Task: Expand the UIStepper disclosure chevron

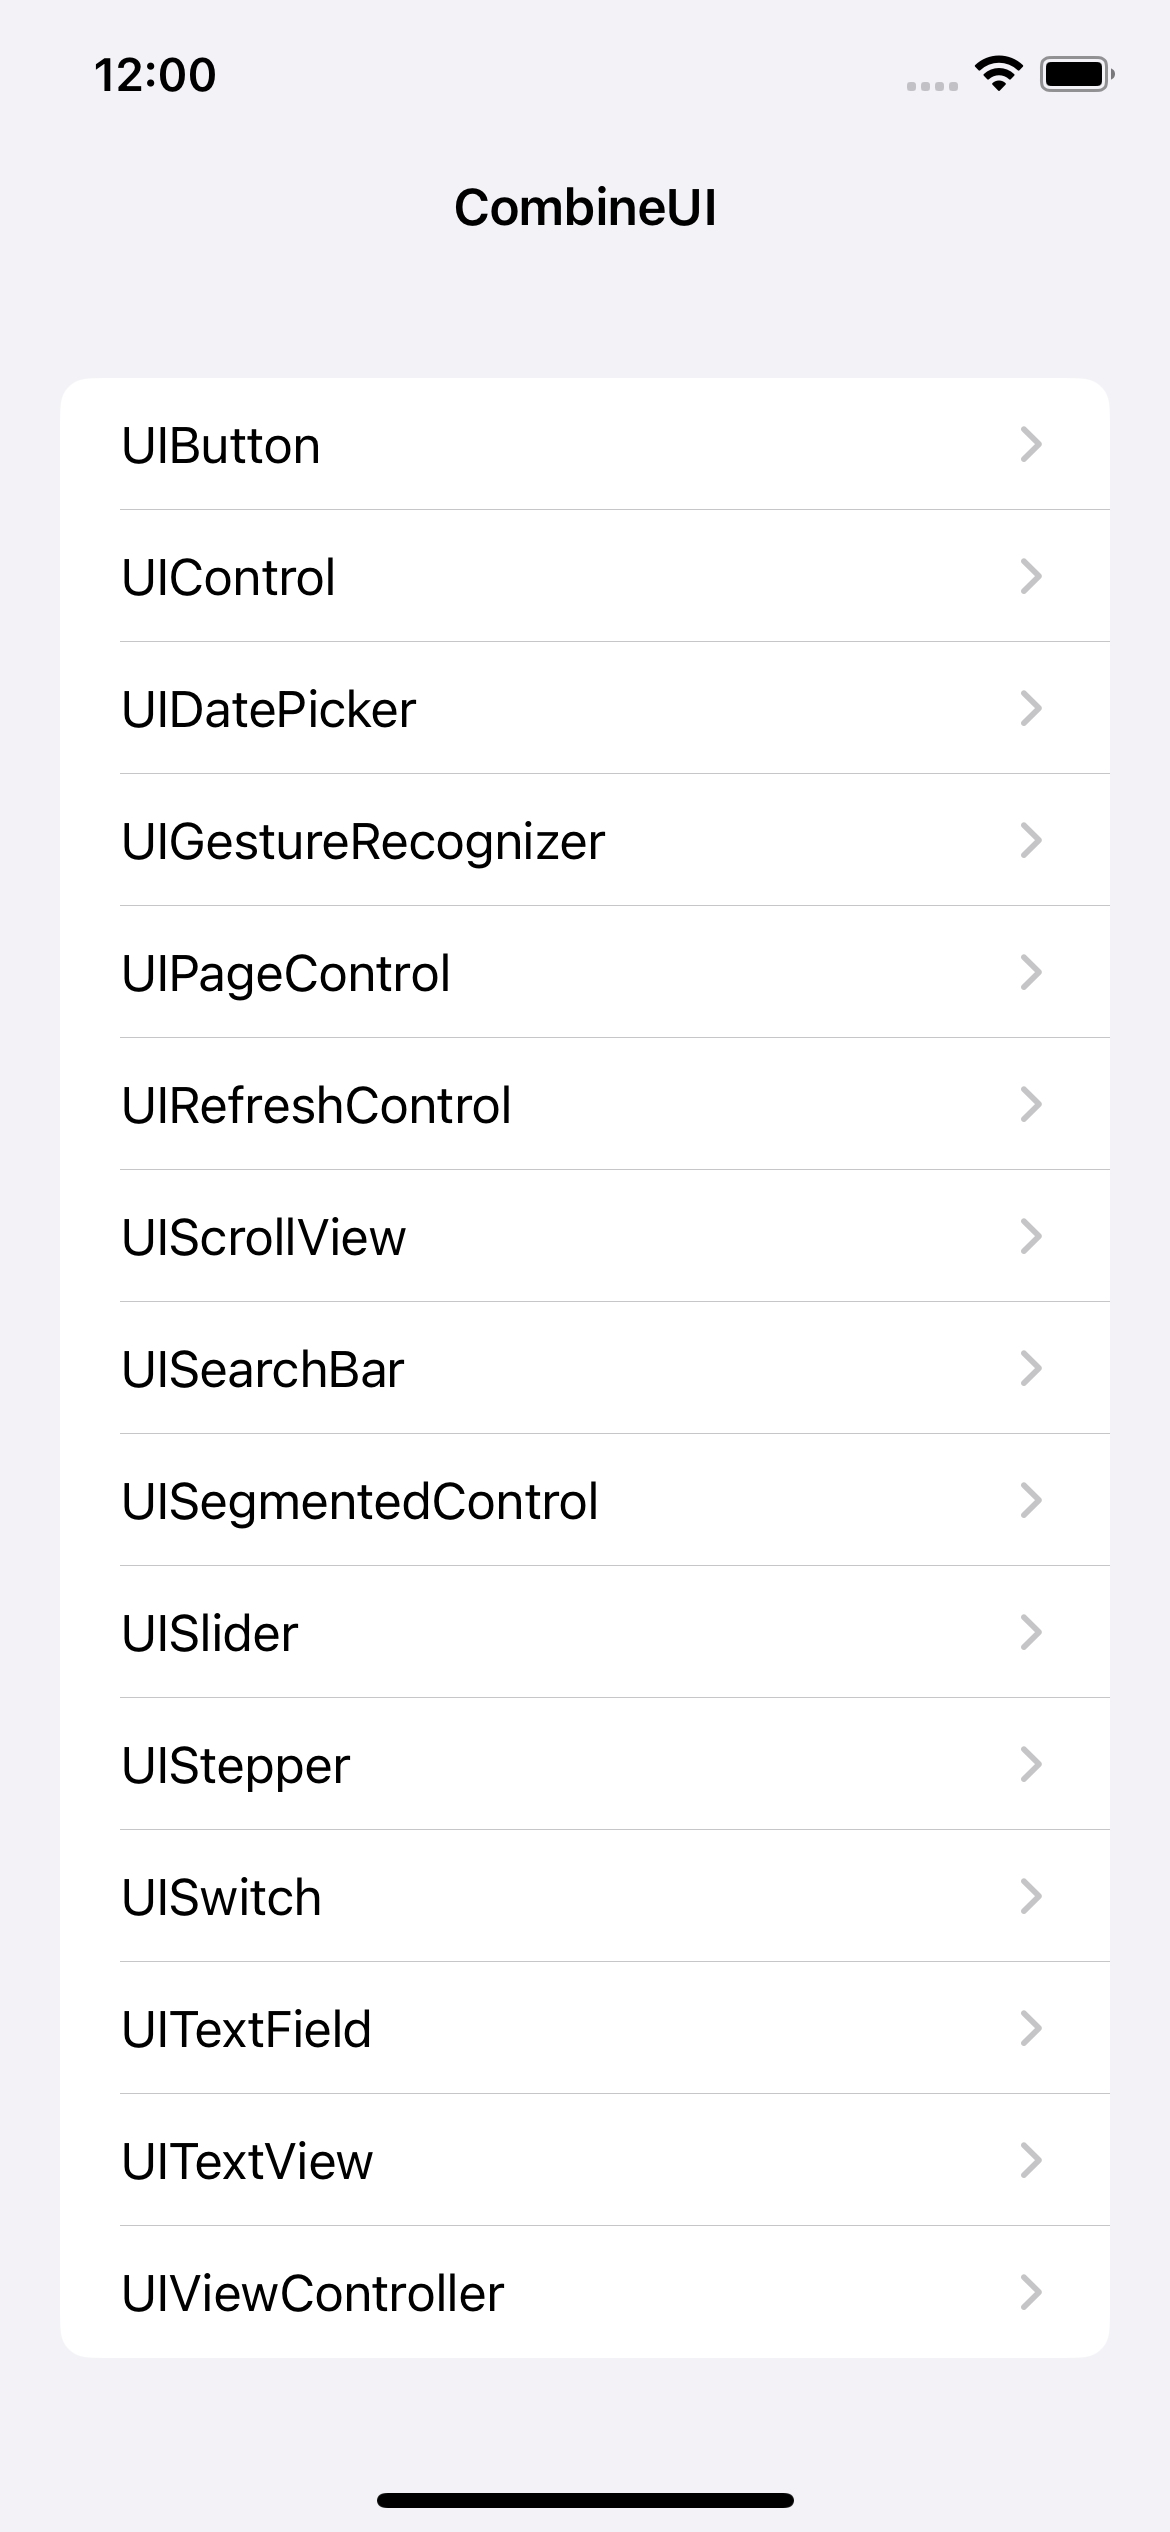Action: point(1031,1764)
